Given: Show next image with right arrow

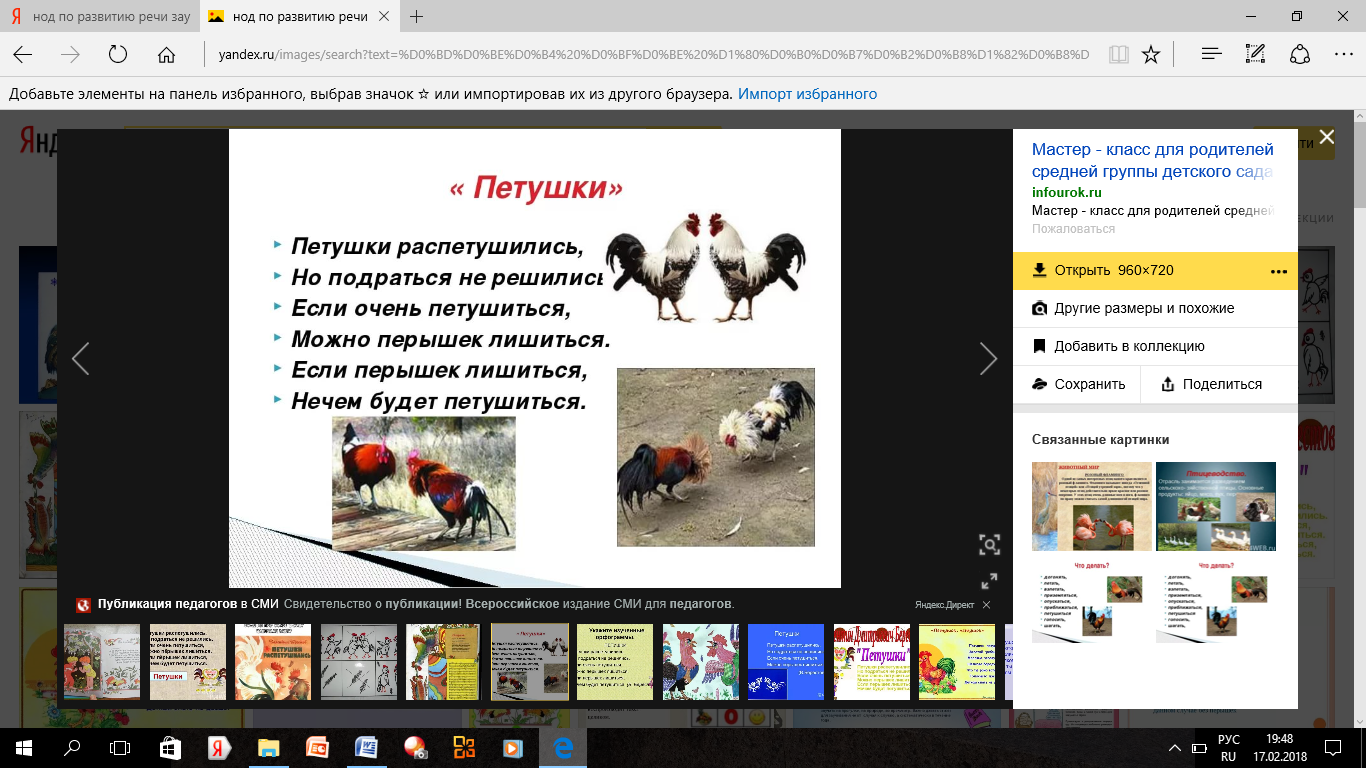Looking at the screenshot, I should (x=988, y=358).
